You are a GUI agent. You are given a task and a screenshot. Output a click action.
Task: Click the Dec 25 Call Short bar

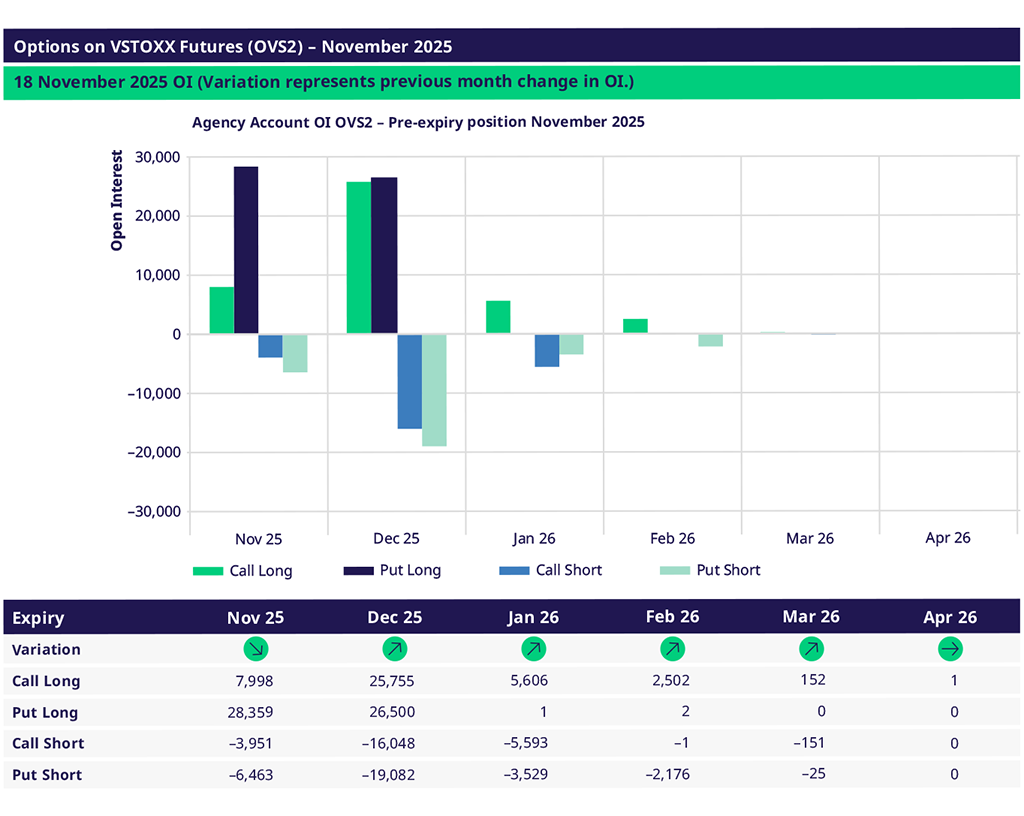(x=409, y=381)
